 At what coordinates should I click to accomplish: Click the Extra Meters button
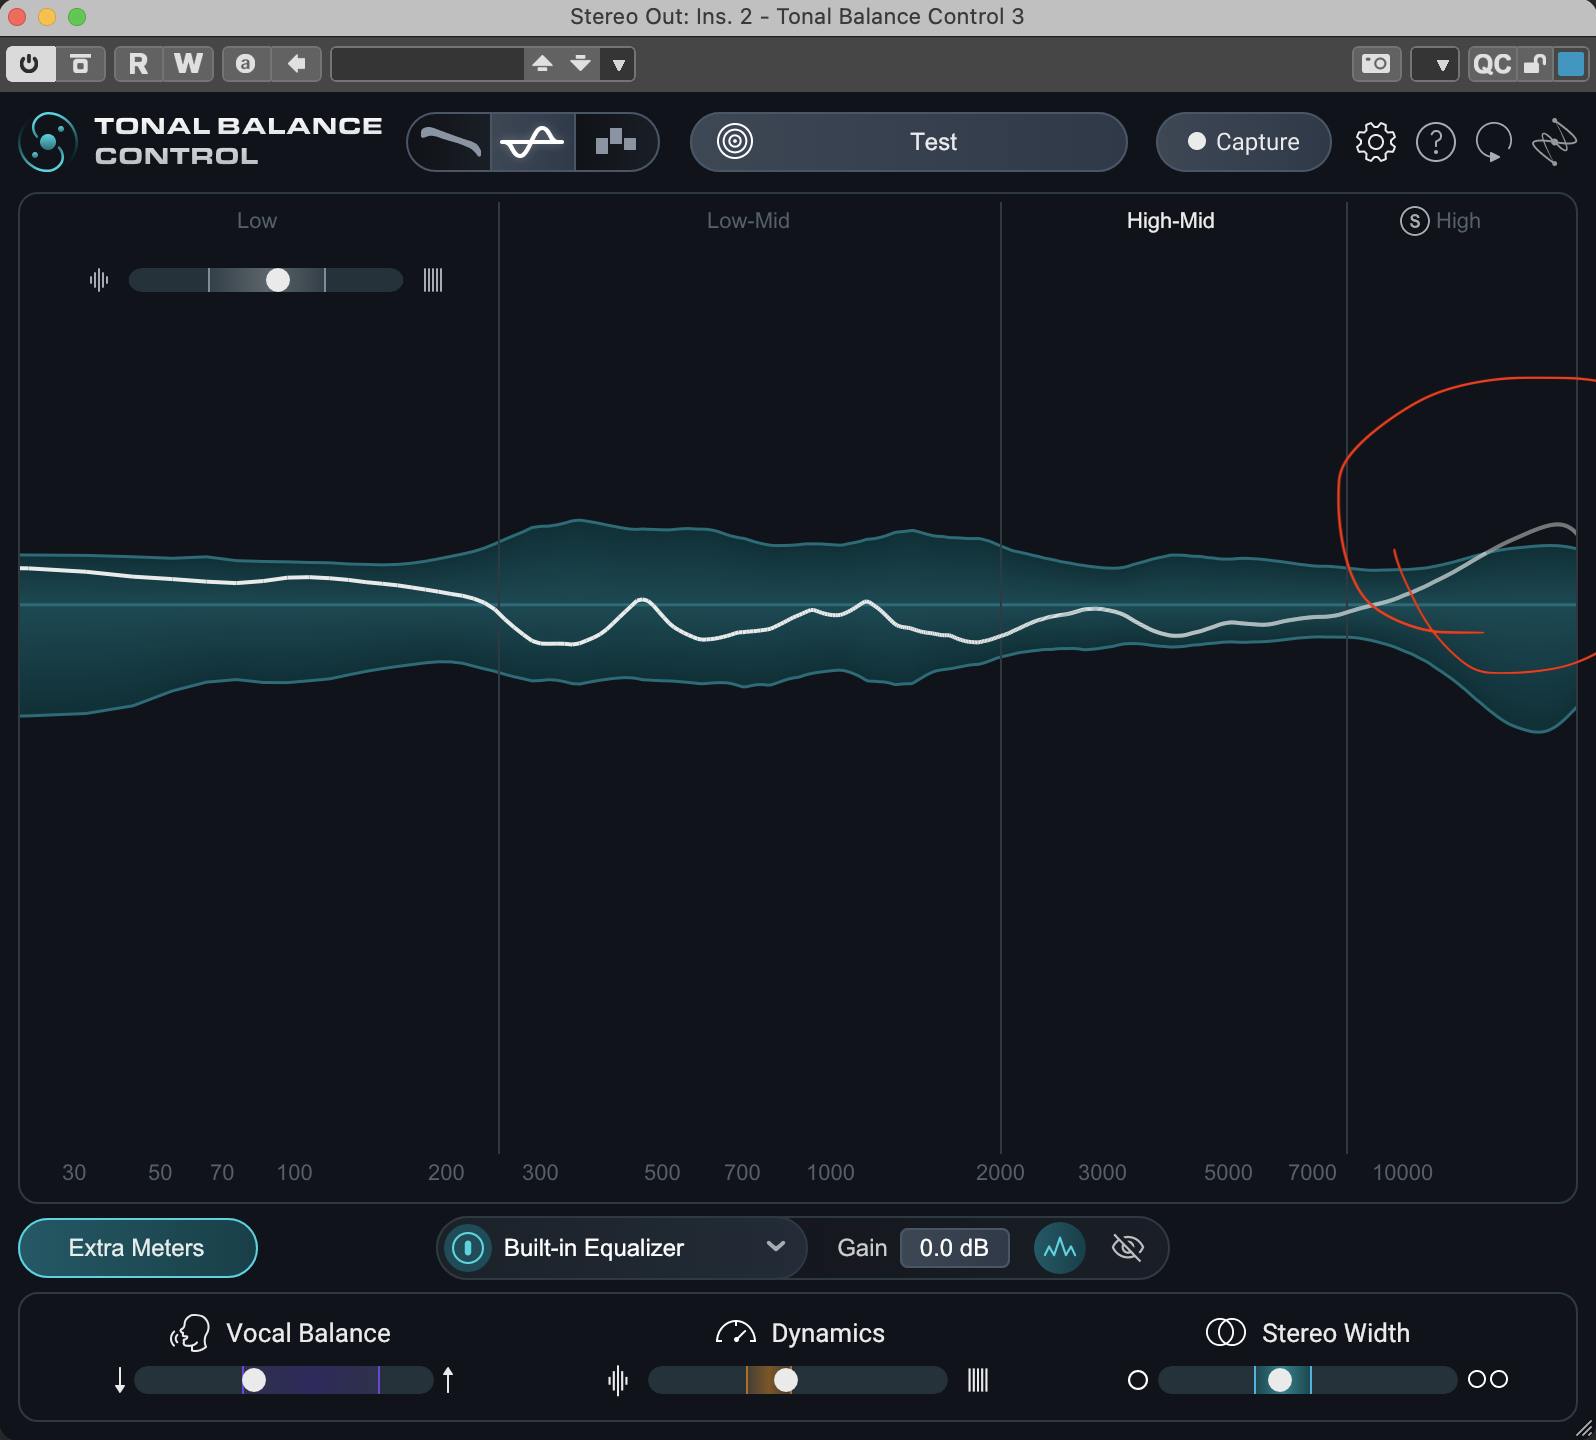[x=137, y=1248]
